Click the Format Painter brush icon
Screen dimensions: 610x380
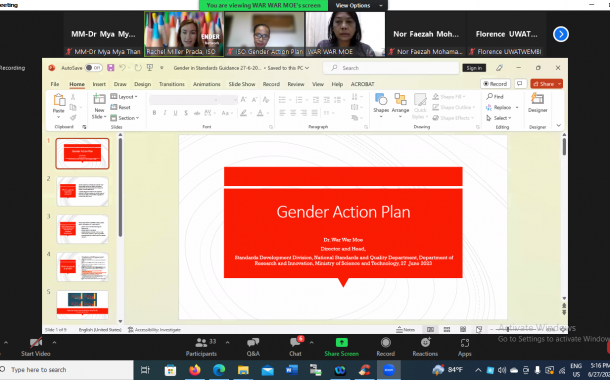coord(73,117)
